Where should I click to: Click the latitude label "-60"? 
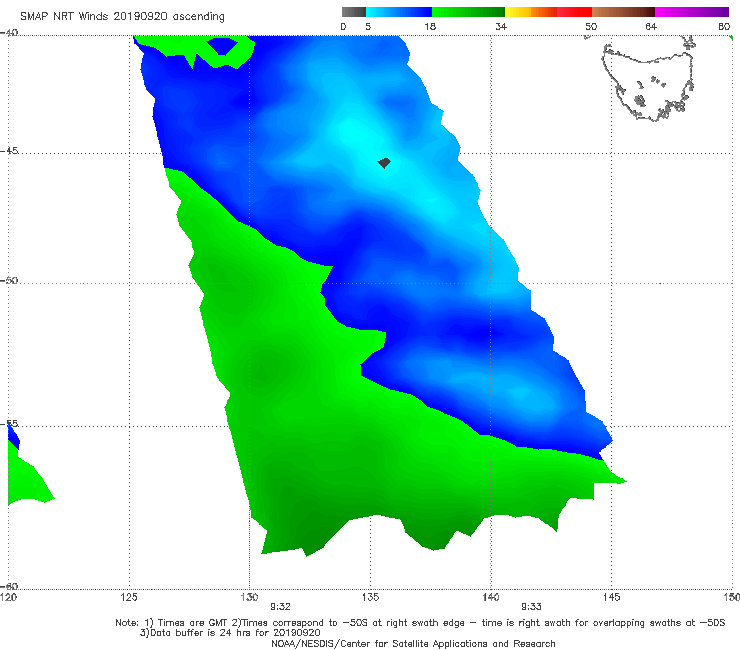9,586
